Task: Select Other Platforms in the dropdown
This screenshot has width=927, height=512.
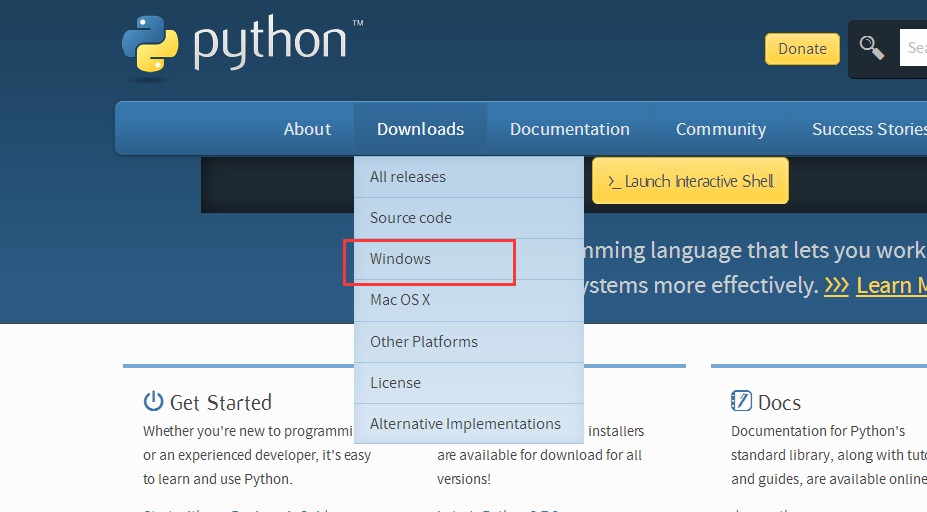Action: (x=469, y=342)
